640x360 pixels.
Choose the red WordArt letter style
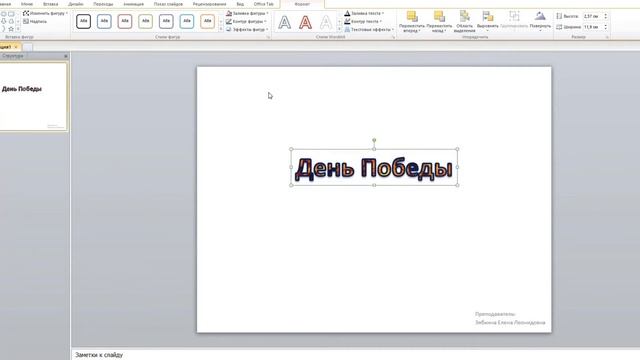coord(305,22)
